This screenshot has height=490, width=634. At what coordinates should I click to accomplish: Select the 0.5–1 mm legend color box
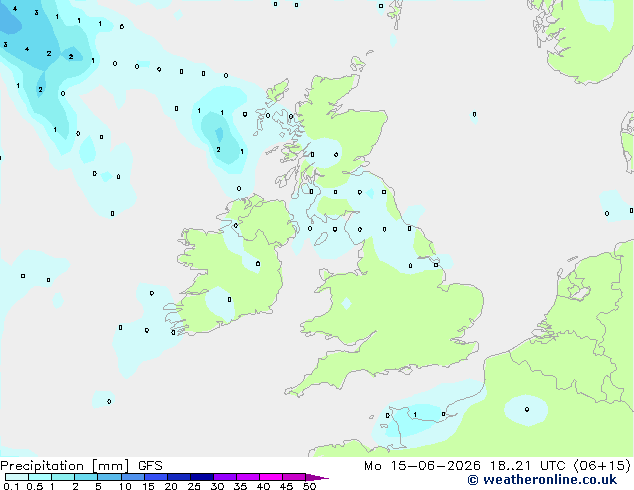pyautogui.click(x=40, y=477)
